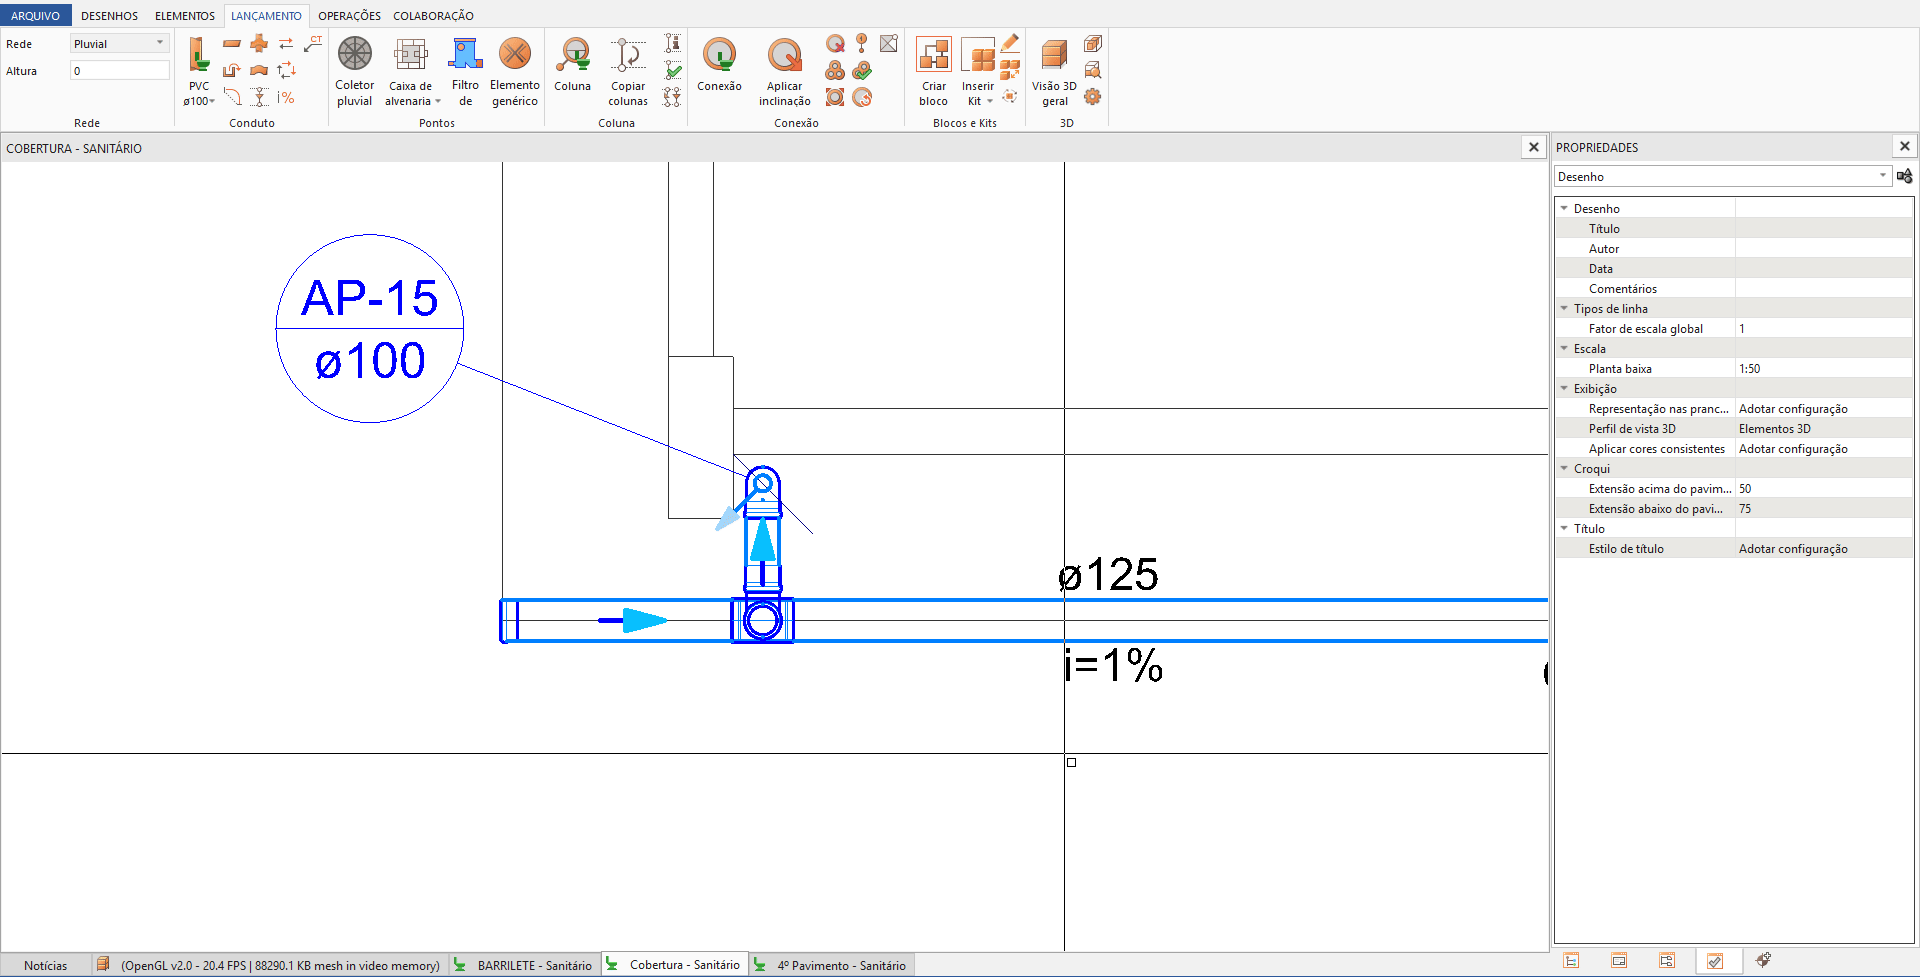Switch to the DESENHOS ribbon tab
This screenshot has width=1920, height=977.
pyautogui.click(x=109, y=15)
